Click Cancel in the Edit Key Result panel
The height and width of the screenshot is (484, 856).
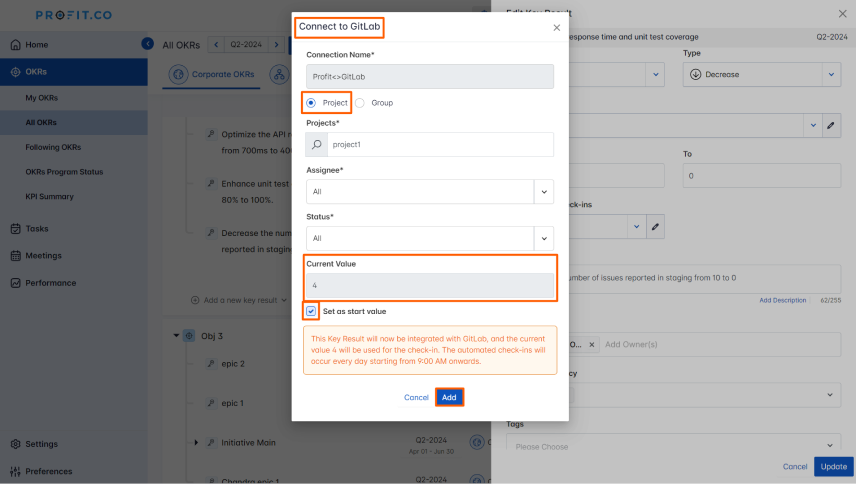795,467
